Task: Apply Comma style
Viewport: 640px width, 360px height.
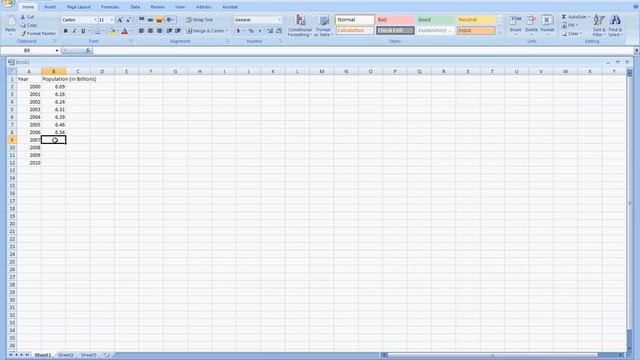Action: [x=260, y=31]
